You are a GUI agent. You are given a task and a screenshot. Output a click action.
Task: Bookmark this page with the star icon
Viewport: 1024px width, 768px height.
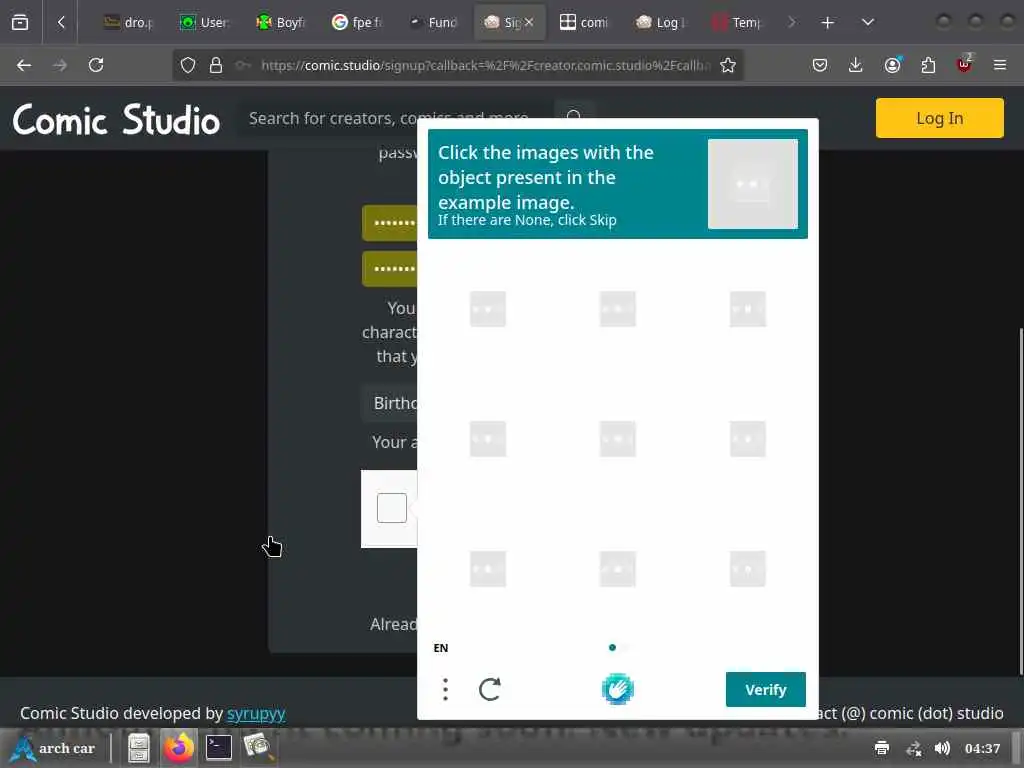click(x=728, y=65)
